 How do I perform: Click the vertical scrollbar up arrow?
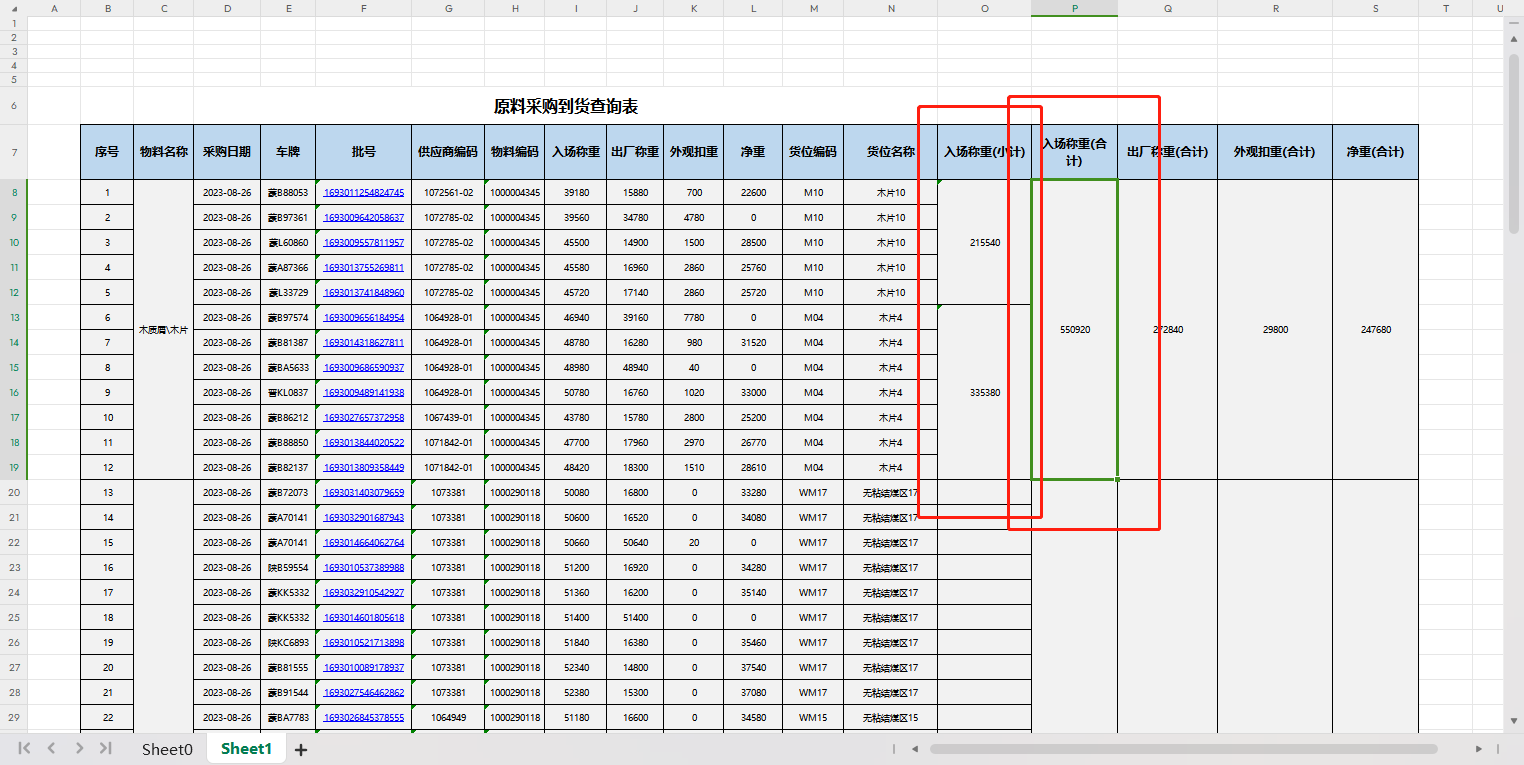[x=1514, y=38]
